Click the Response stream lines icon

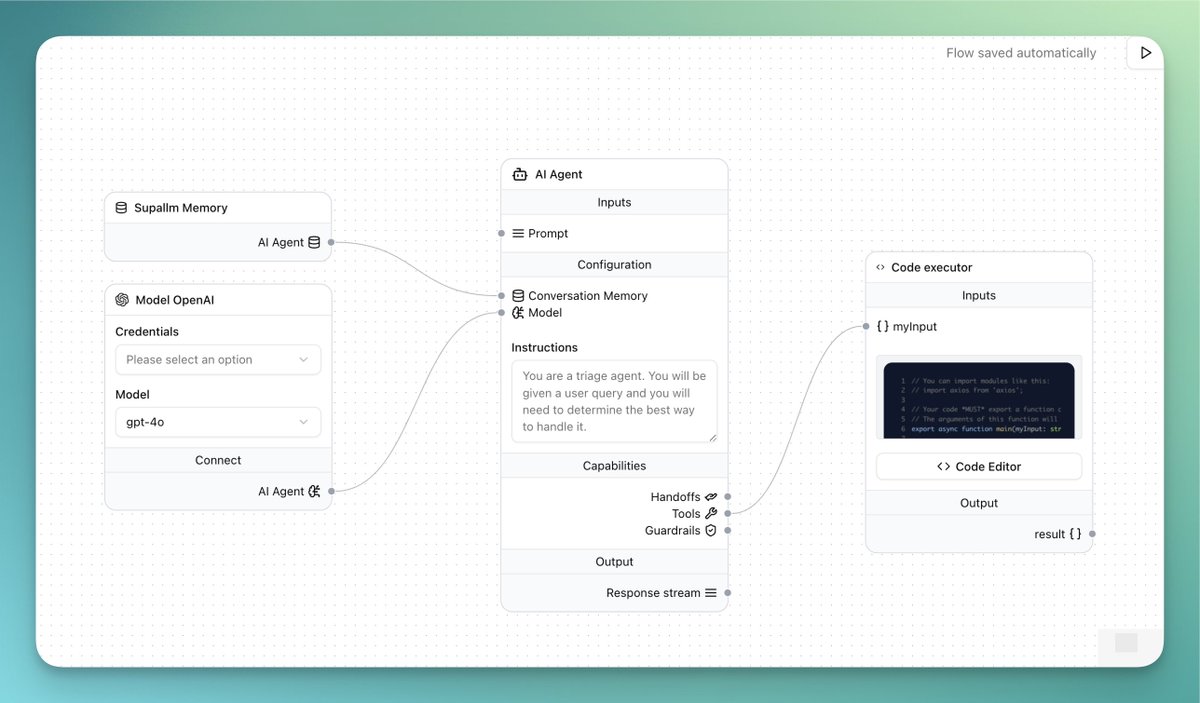point(713,592)
